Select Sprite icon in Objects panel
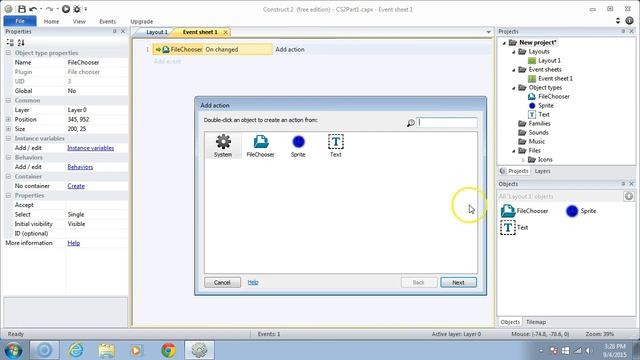Image resolution: width=640 pixels, height=360 pixels. pyautogui.click(x=572, y=211)
